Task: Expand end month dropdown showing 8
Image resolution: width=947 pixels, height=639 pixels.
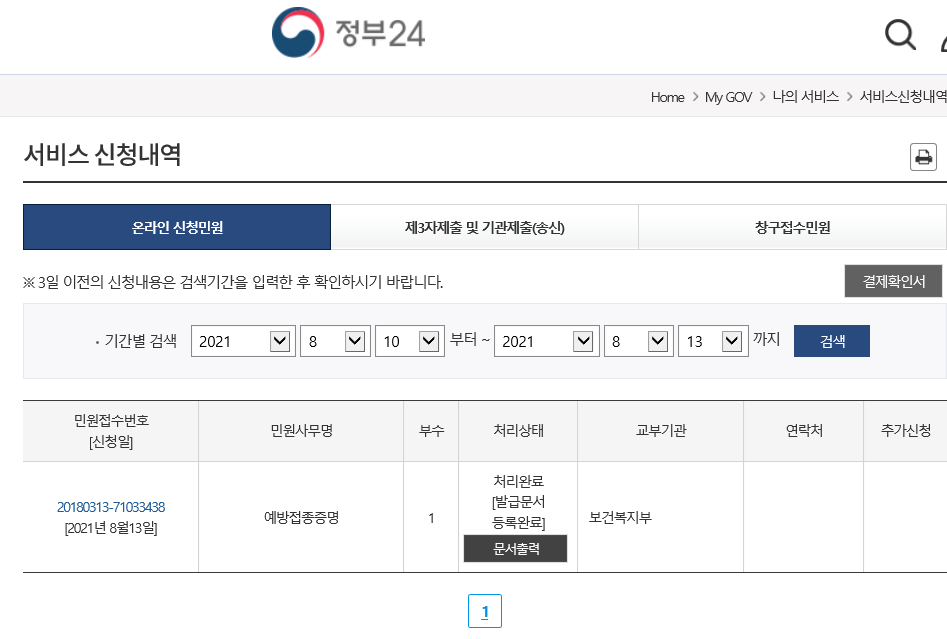Action: (x=639, y=341)
